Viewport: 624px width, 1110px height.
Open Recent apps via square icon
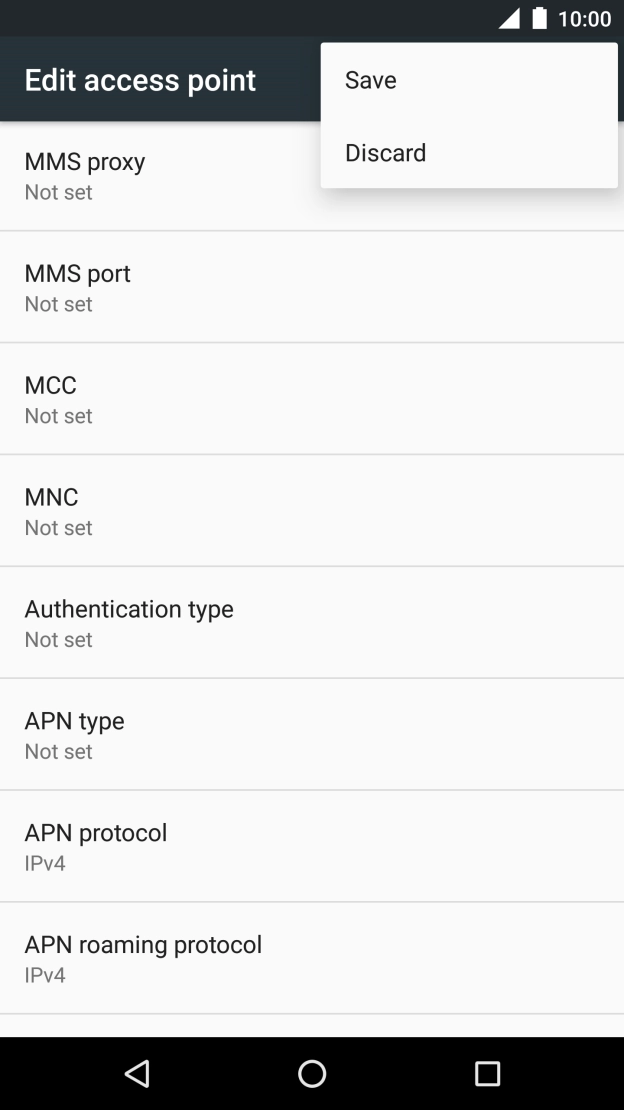pyautogui.click(x=487, y=1073)
